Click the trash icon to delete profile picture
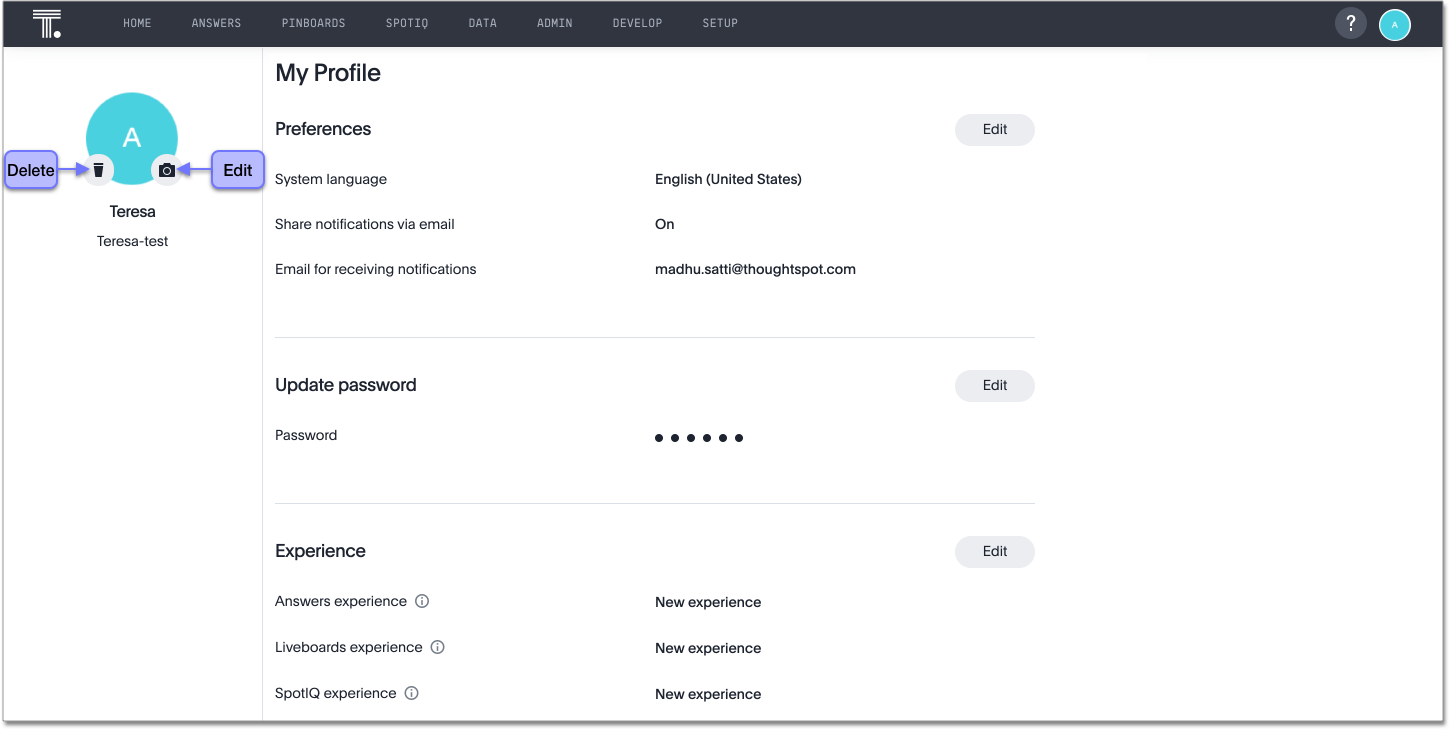Screen dimensions: 1450x730 tap(98, 170)
